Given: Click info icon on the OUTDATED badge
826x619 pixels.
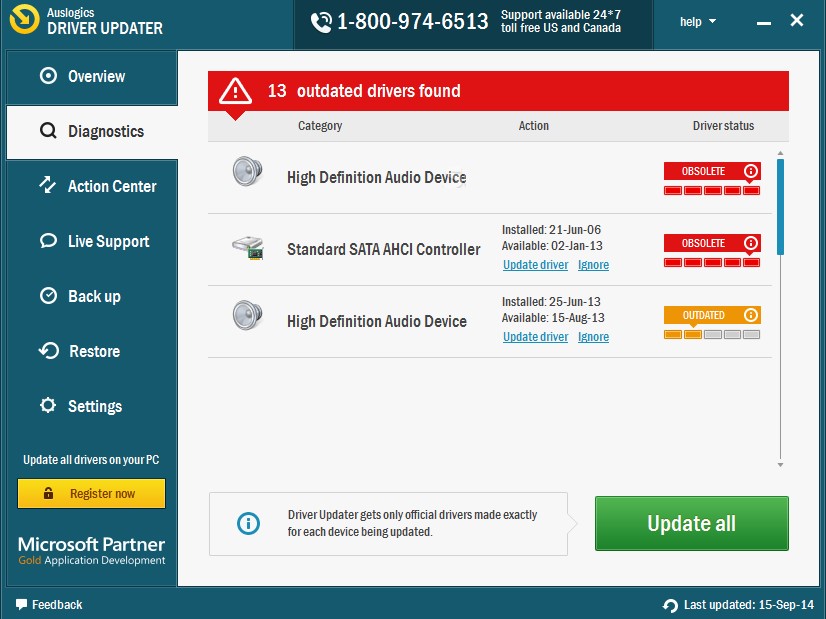Looking at the screenshot, I should click(x=751, y=315).
